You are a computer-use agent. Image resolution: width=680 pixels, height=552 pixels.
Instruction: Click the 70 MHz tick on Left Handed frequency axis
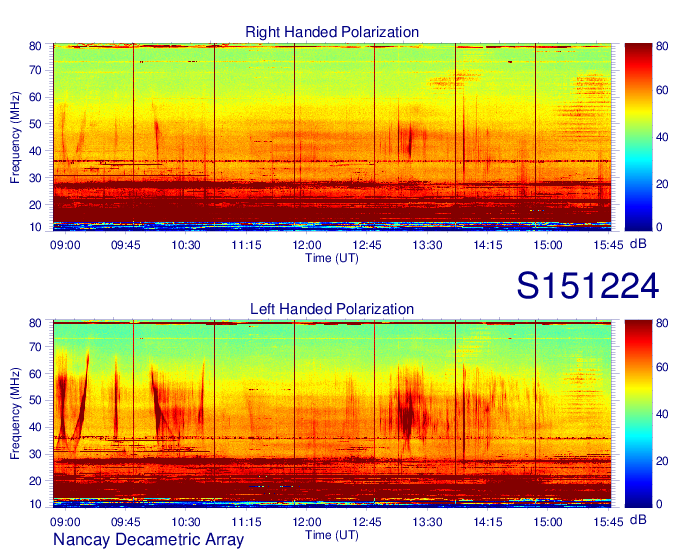35,347
